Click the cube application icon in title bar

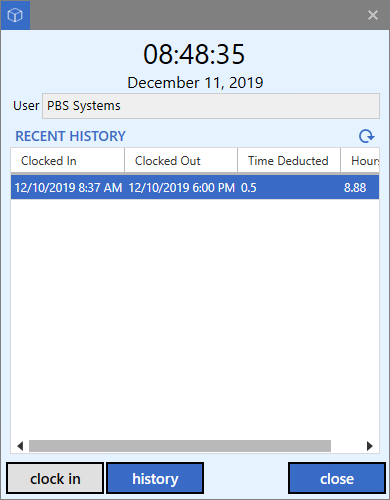click(15, 15)
